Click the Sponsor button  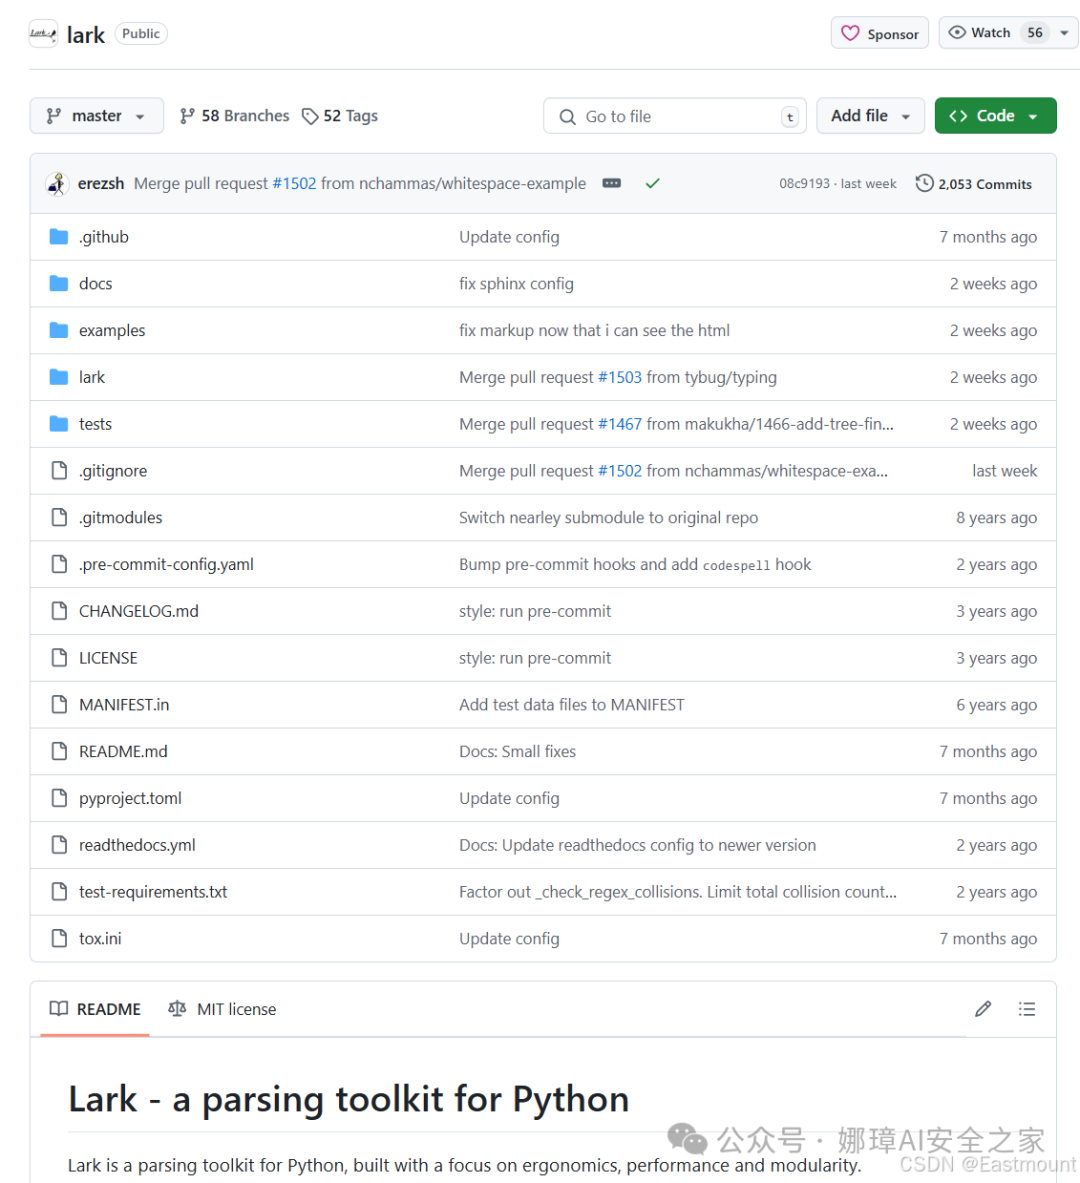click(880, 33)
